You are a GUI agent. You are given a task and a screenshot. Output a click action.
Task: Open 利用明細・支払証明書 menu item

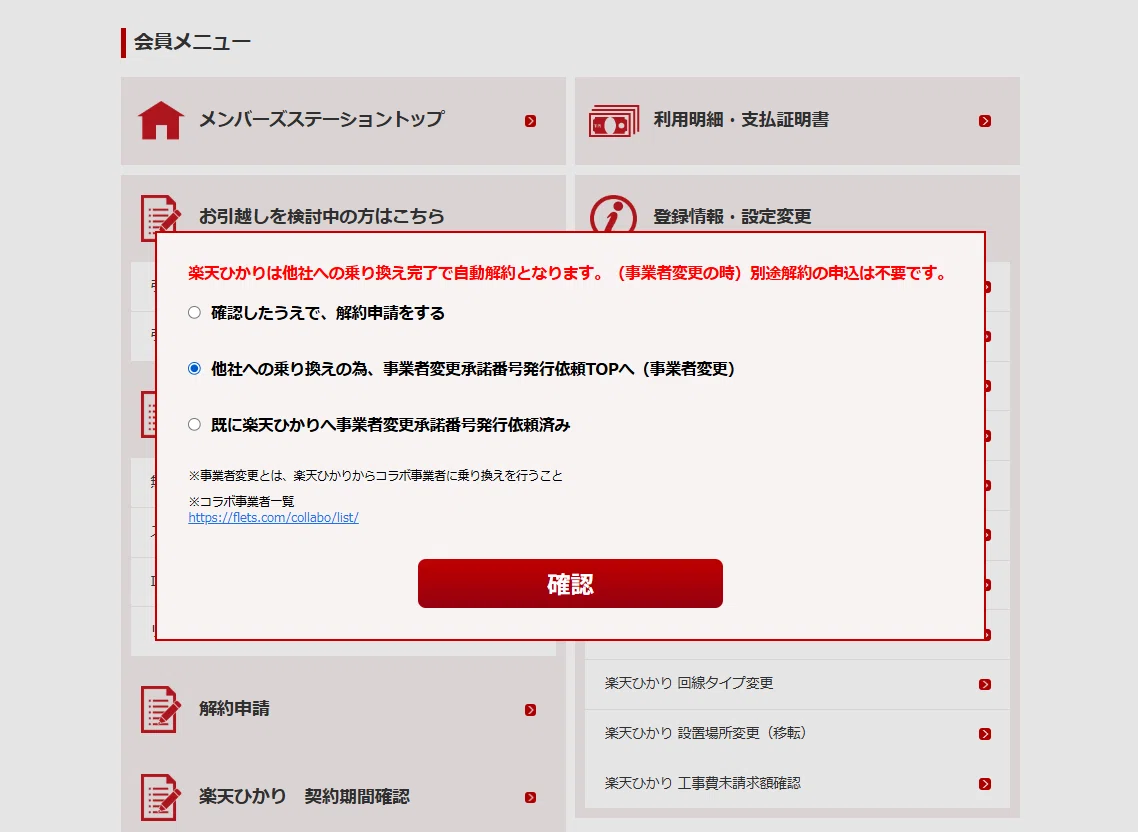click(x=741, y=120)
